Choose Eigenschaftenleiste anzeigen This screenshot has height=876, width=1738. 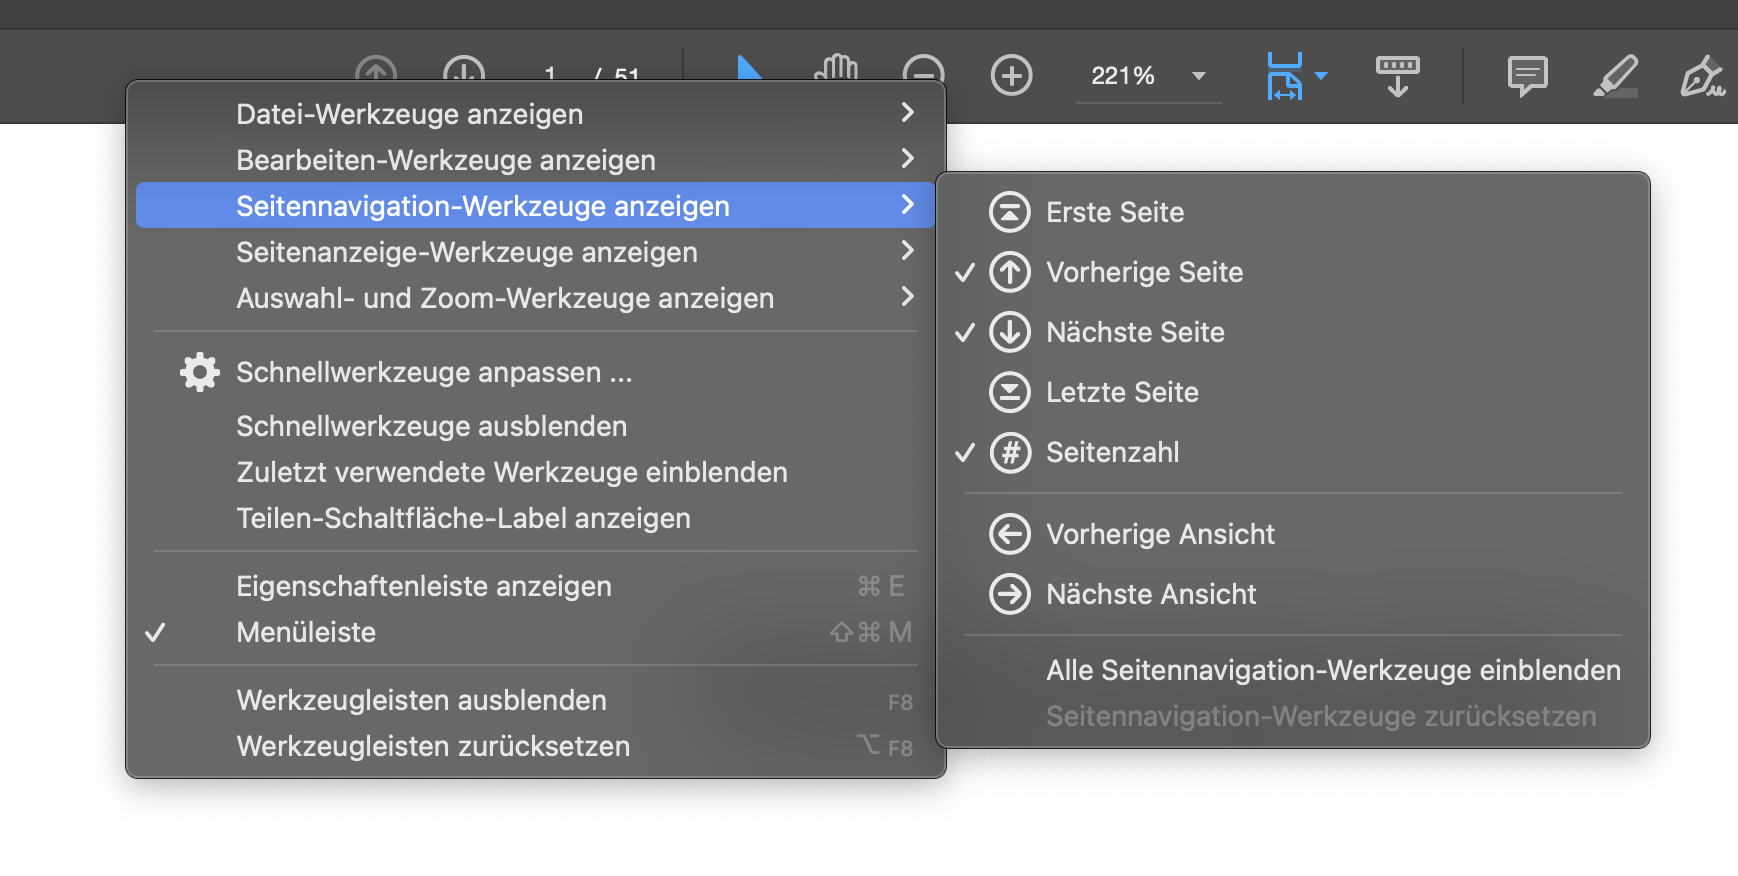pyautogui.click(x=535, y=586)
